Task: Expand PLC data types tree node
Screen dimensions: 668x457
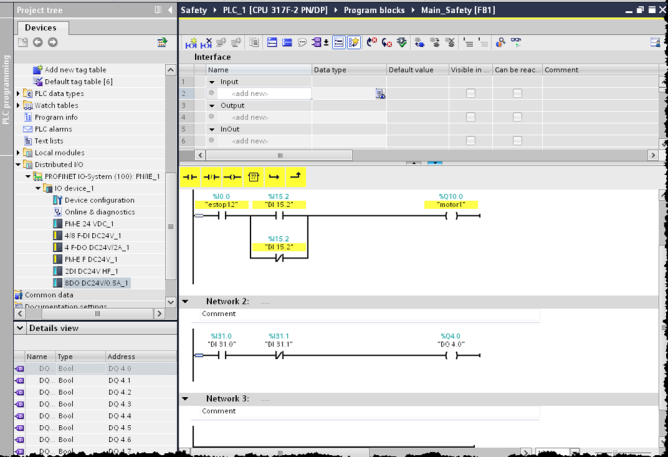Action: pos(18,93)
